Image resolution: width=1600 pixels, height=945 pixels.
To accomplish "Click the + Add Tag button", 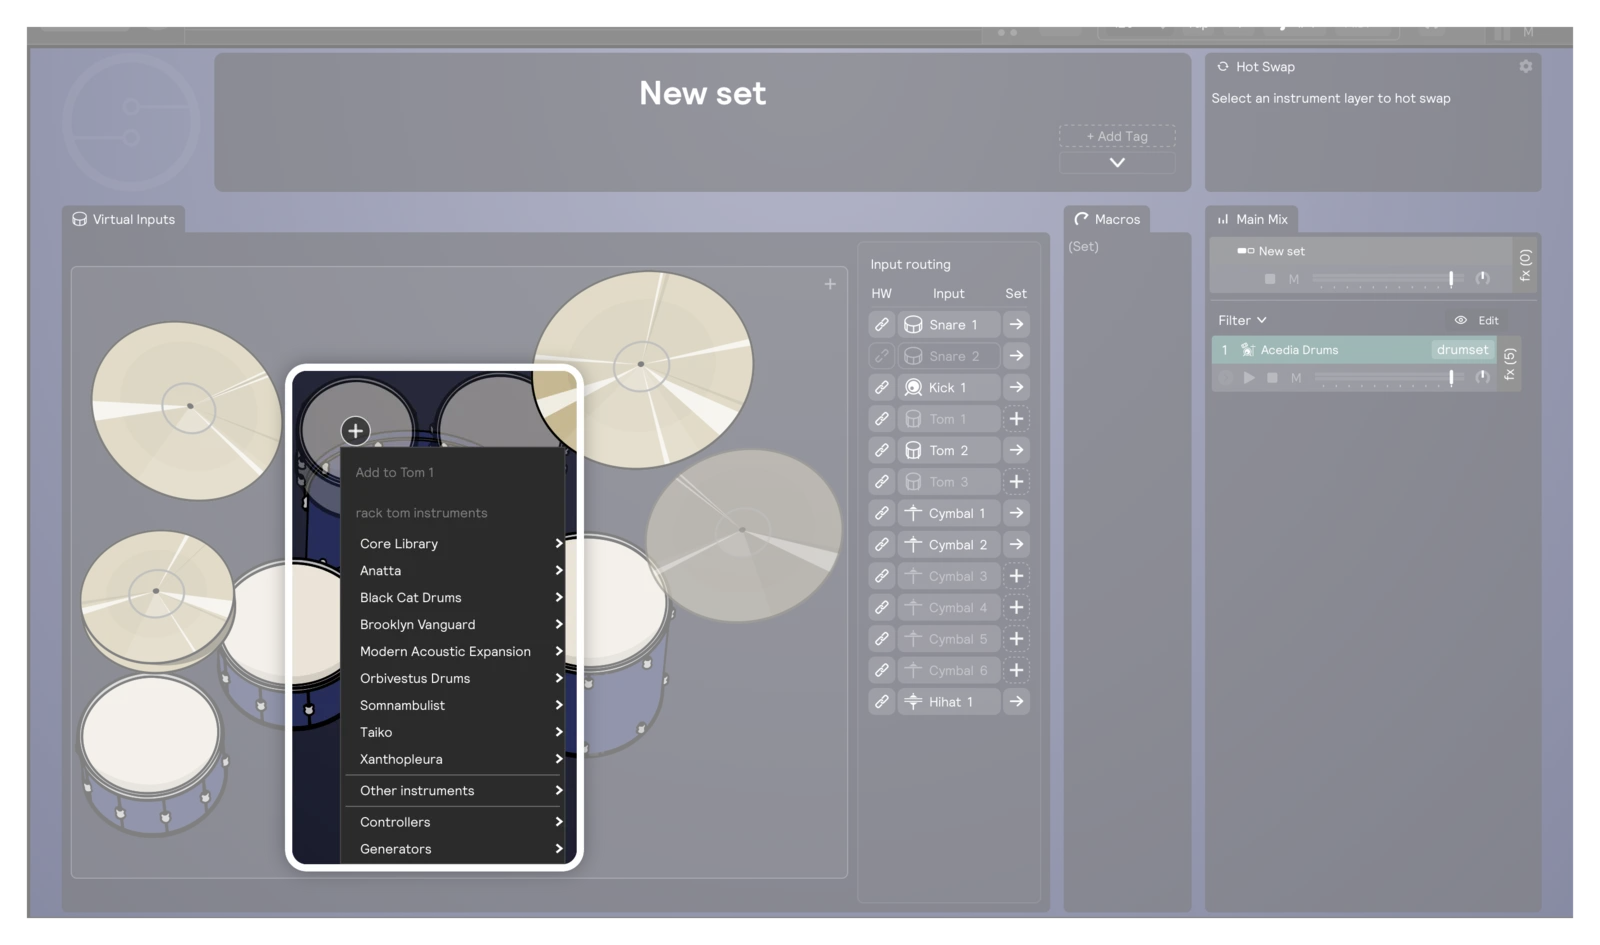I will pos(1117,136).
